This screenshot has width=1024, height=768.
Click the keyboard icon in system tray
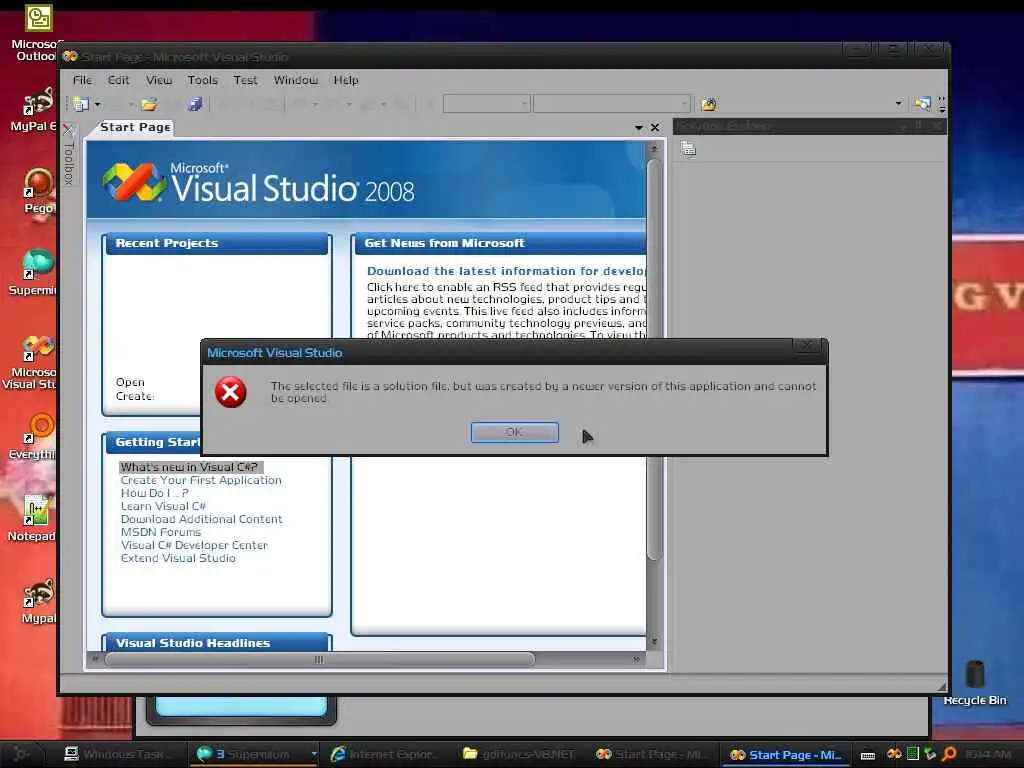click(868, 755)
